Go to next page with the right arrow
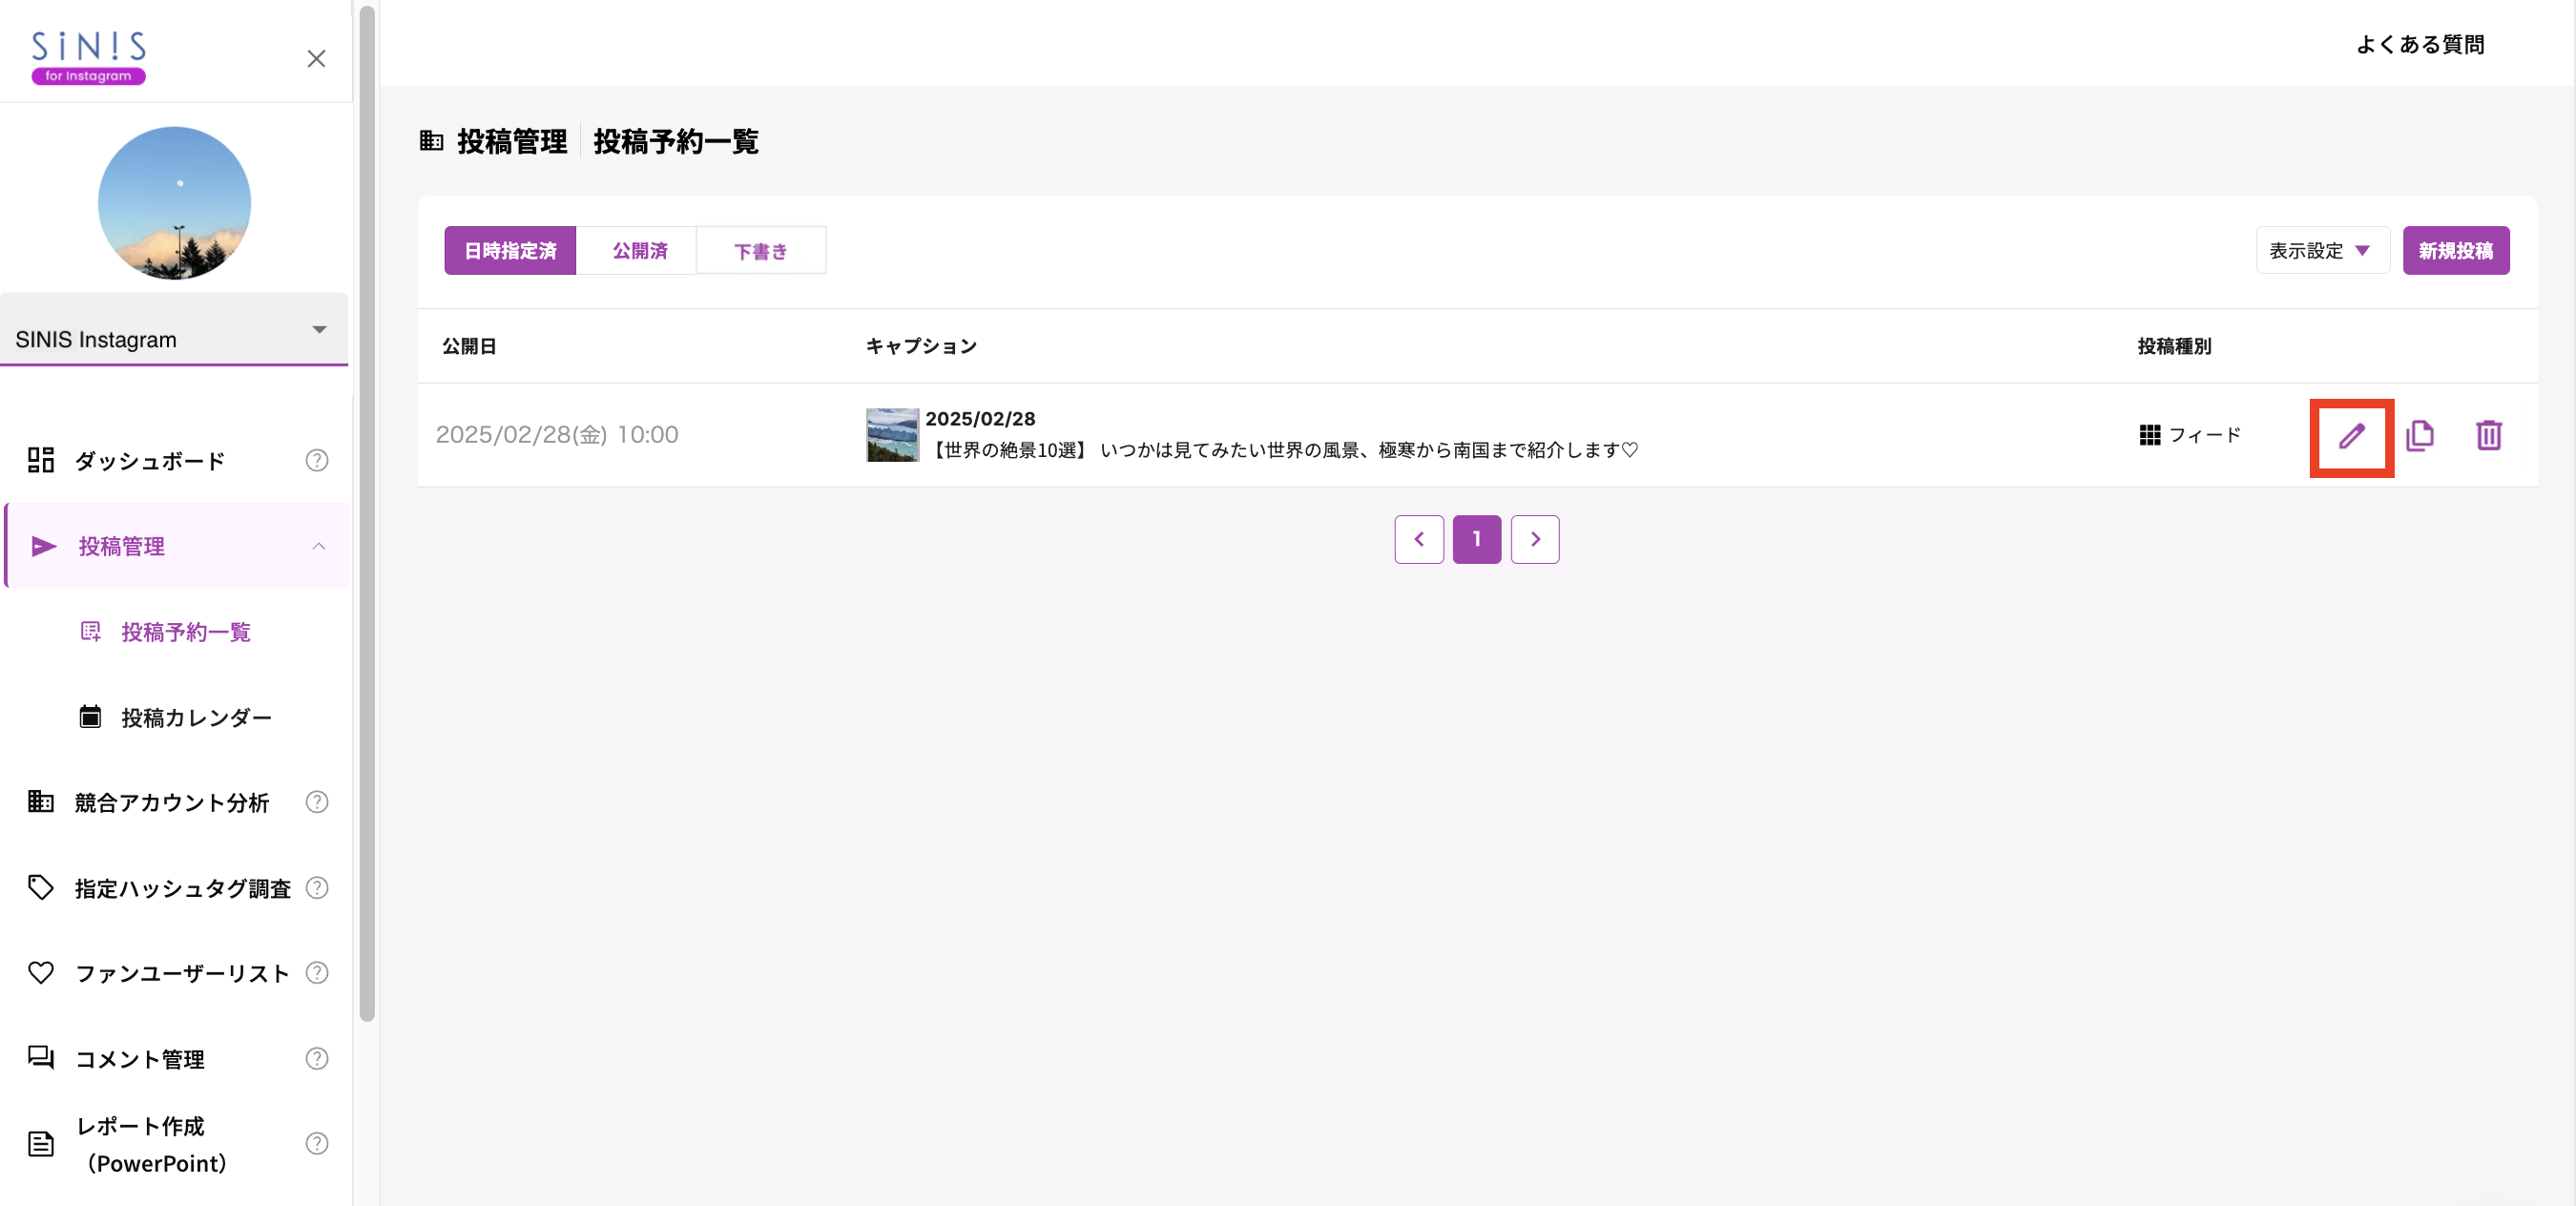The image size is (2576, 1206). 1535,539
